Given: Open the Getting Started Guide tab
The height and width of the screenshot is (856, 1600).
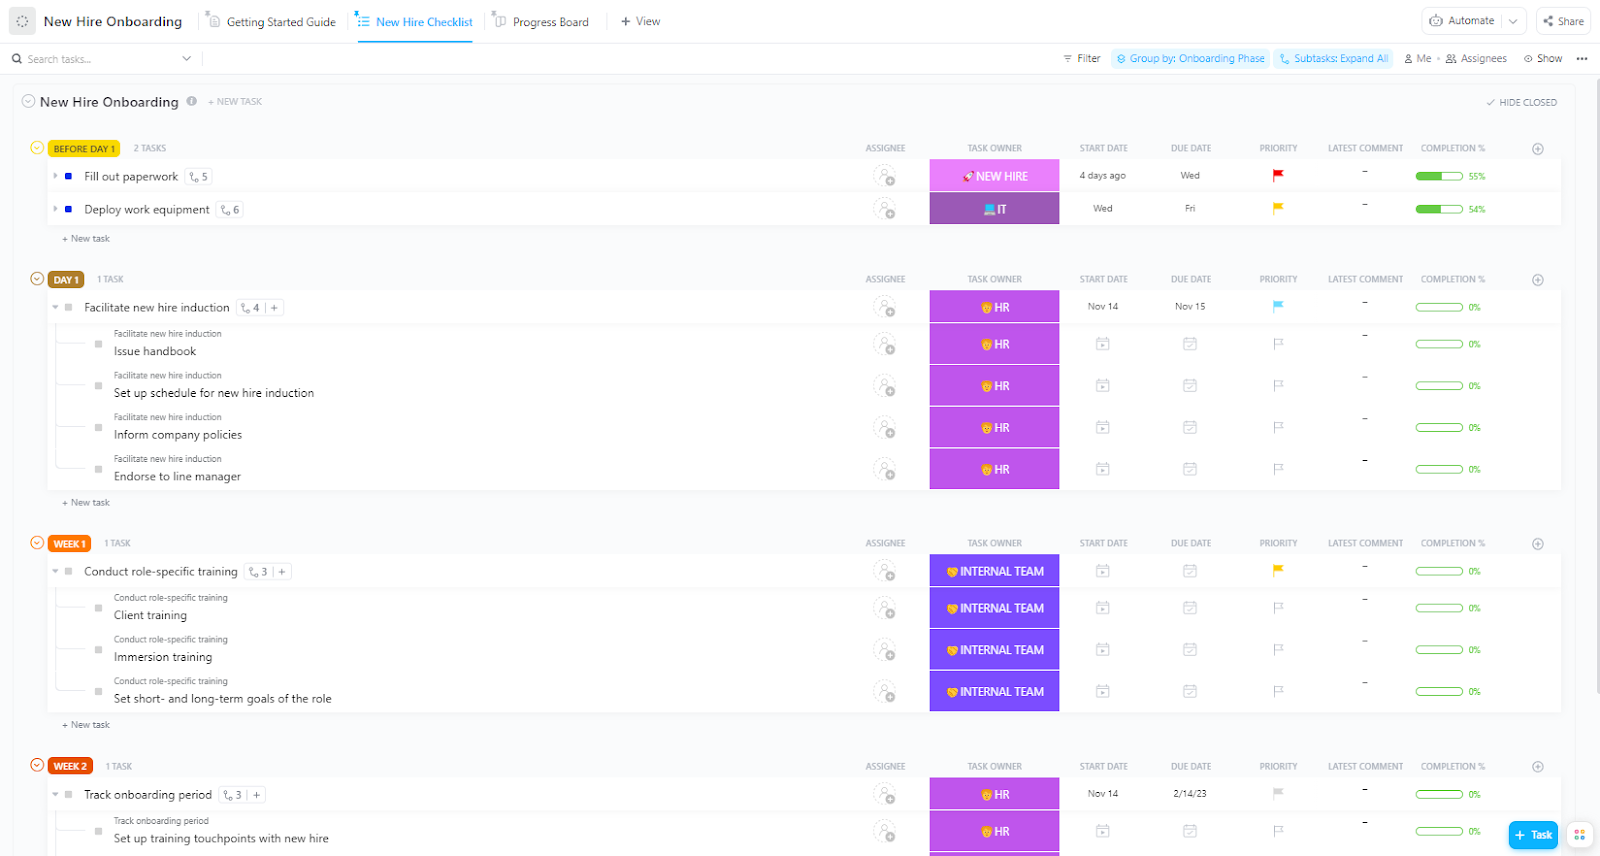Looking at the screenshot, I should 280,22.
